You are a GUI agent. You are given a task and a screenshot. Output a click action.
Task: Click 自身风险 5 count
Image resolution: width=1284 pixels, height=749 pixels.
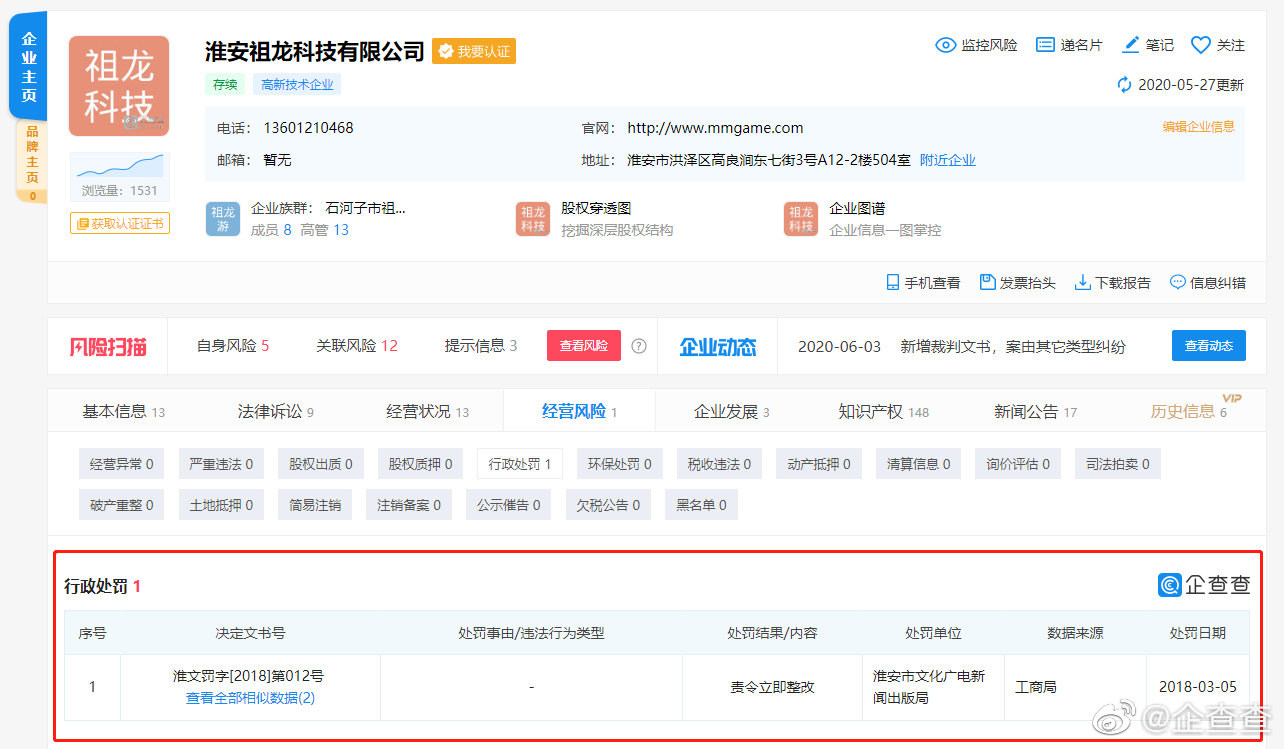pyautogui.click(x=233, y=346)
